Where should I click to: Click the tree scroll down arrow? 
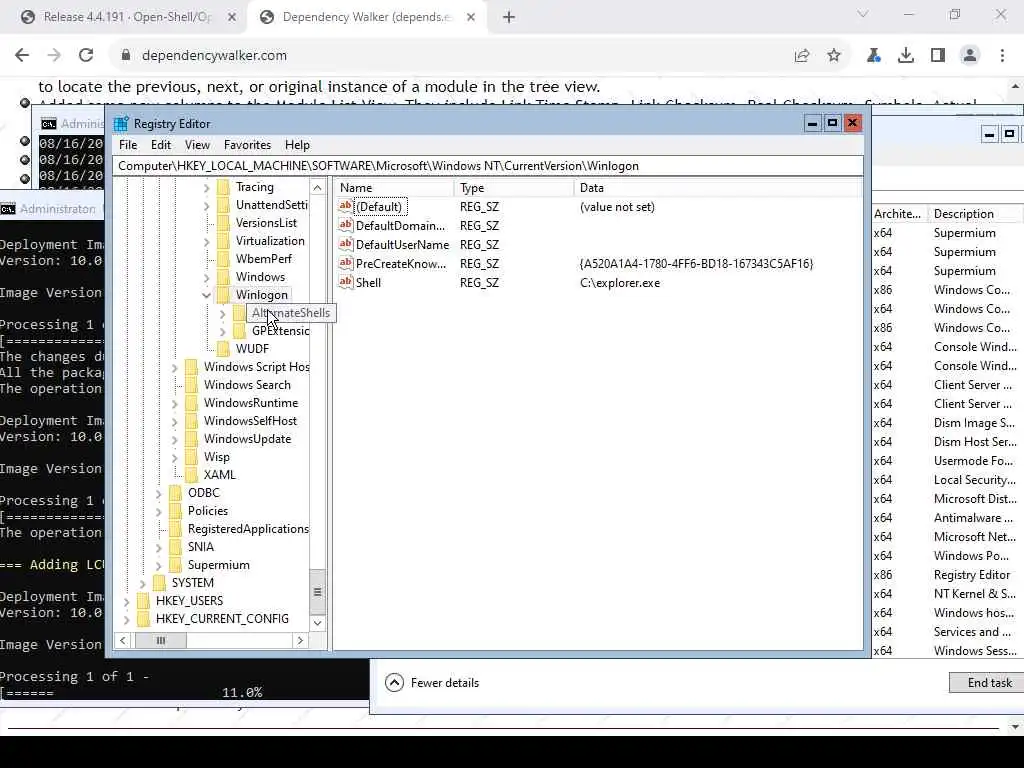317,623
